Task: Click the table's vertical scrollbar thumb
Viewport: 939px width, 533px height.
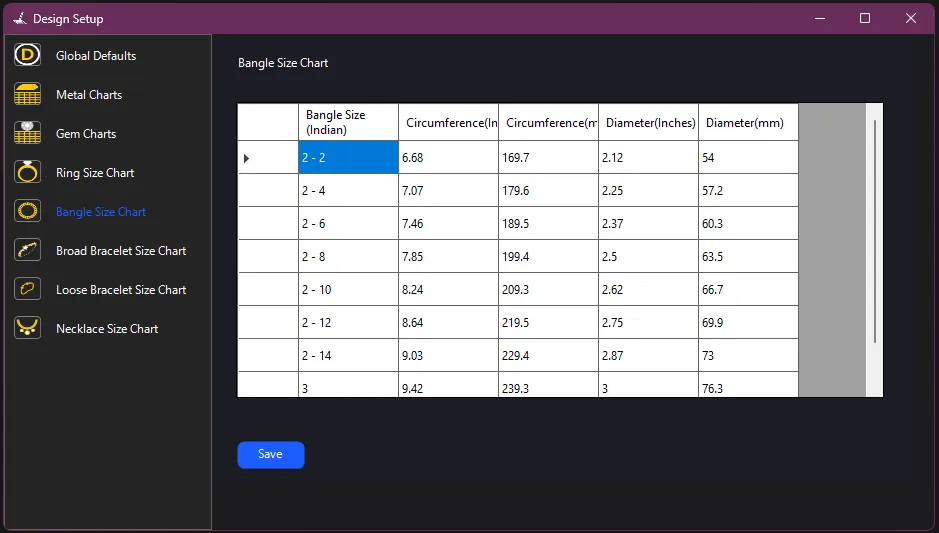Action: click(875, 230)
